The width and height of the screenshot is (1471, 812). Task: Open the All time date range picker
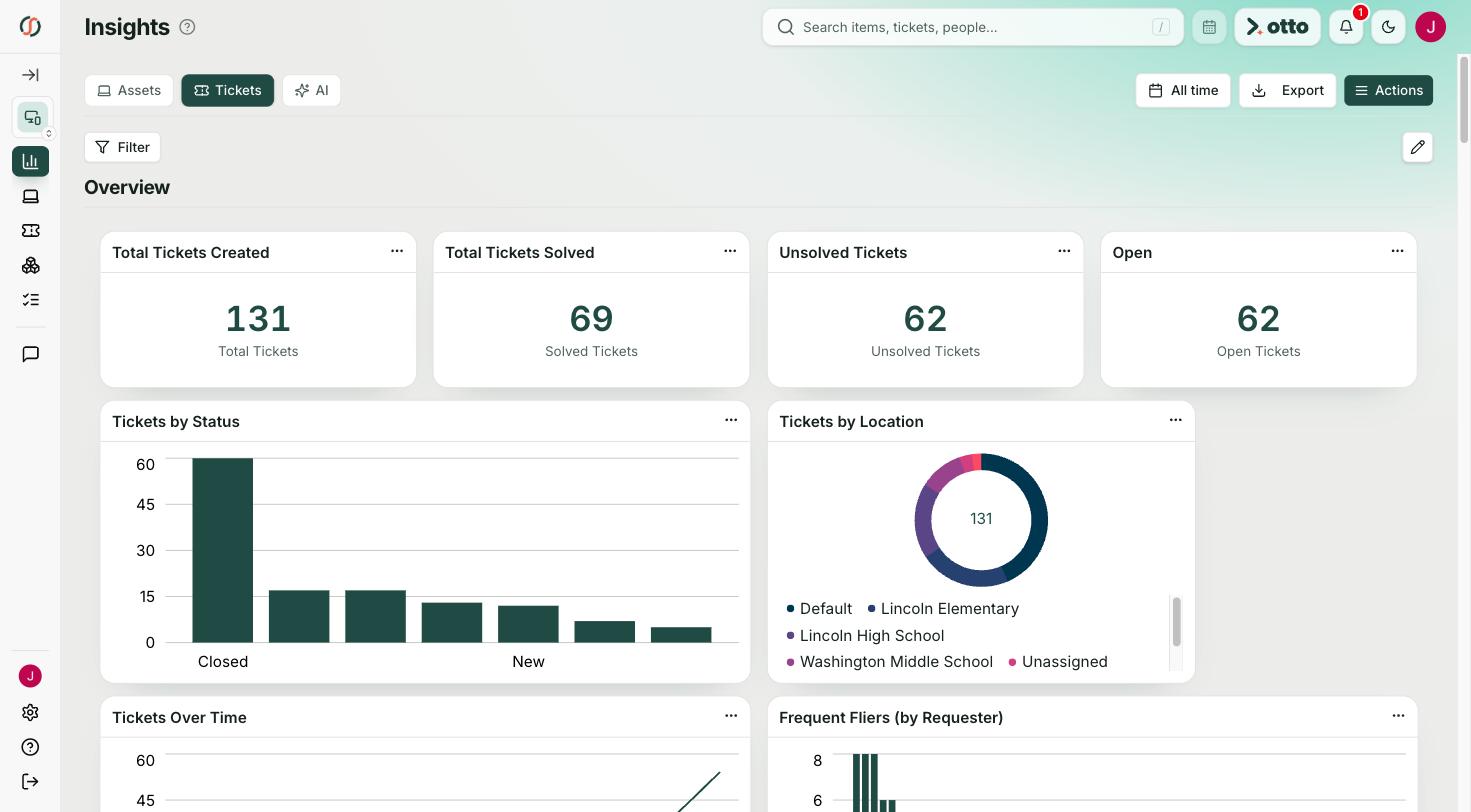1183,90
